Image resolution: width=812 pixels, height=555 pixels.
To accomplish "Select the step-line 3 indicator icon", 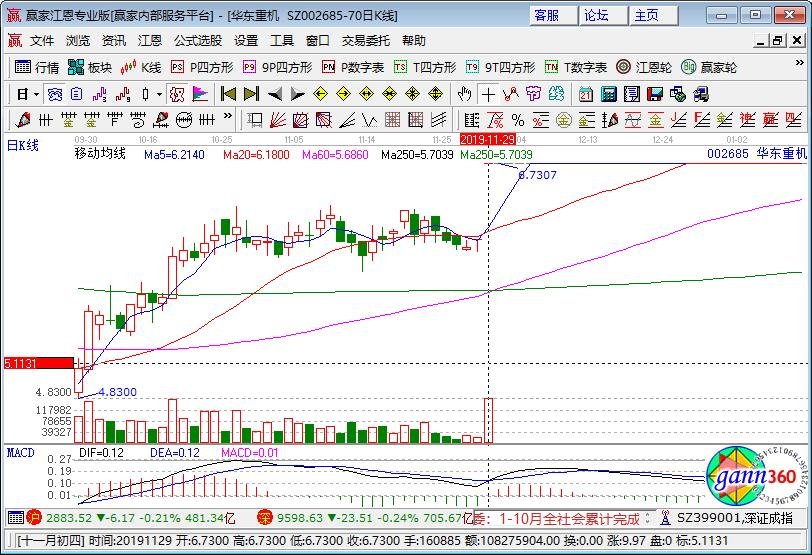I will [x=99, y=94].
